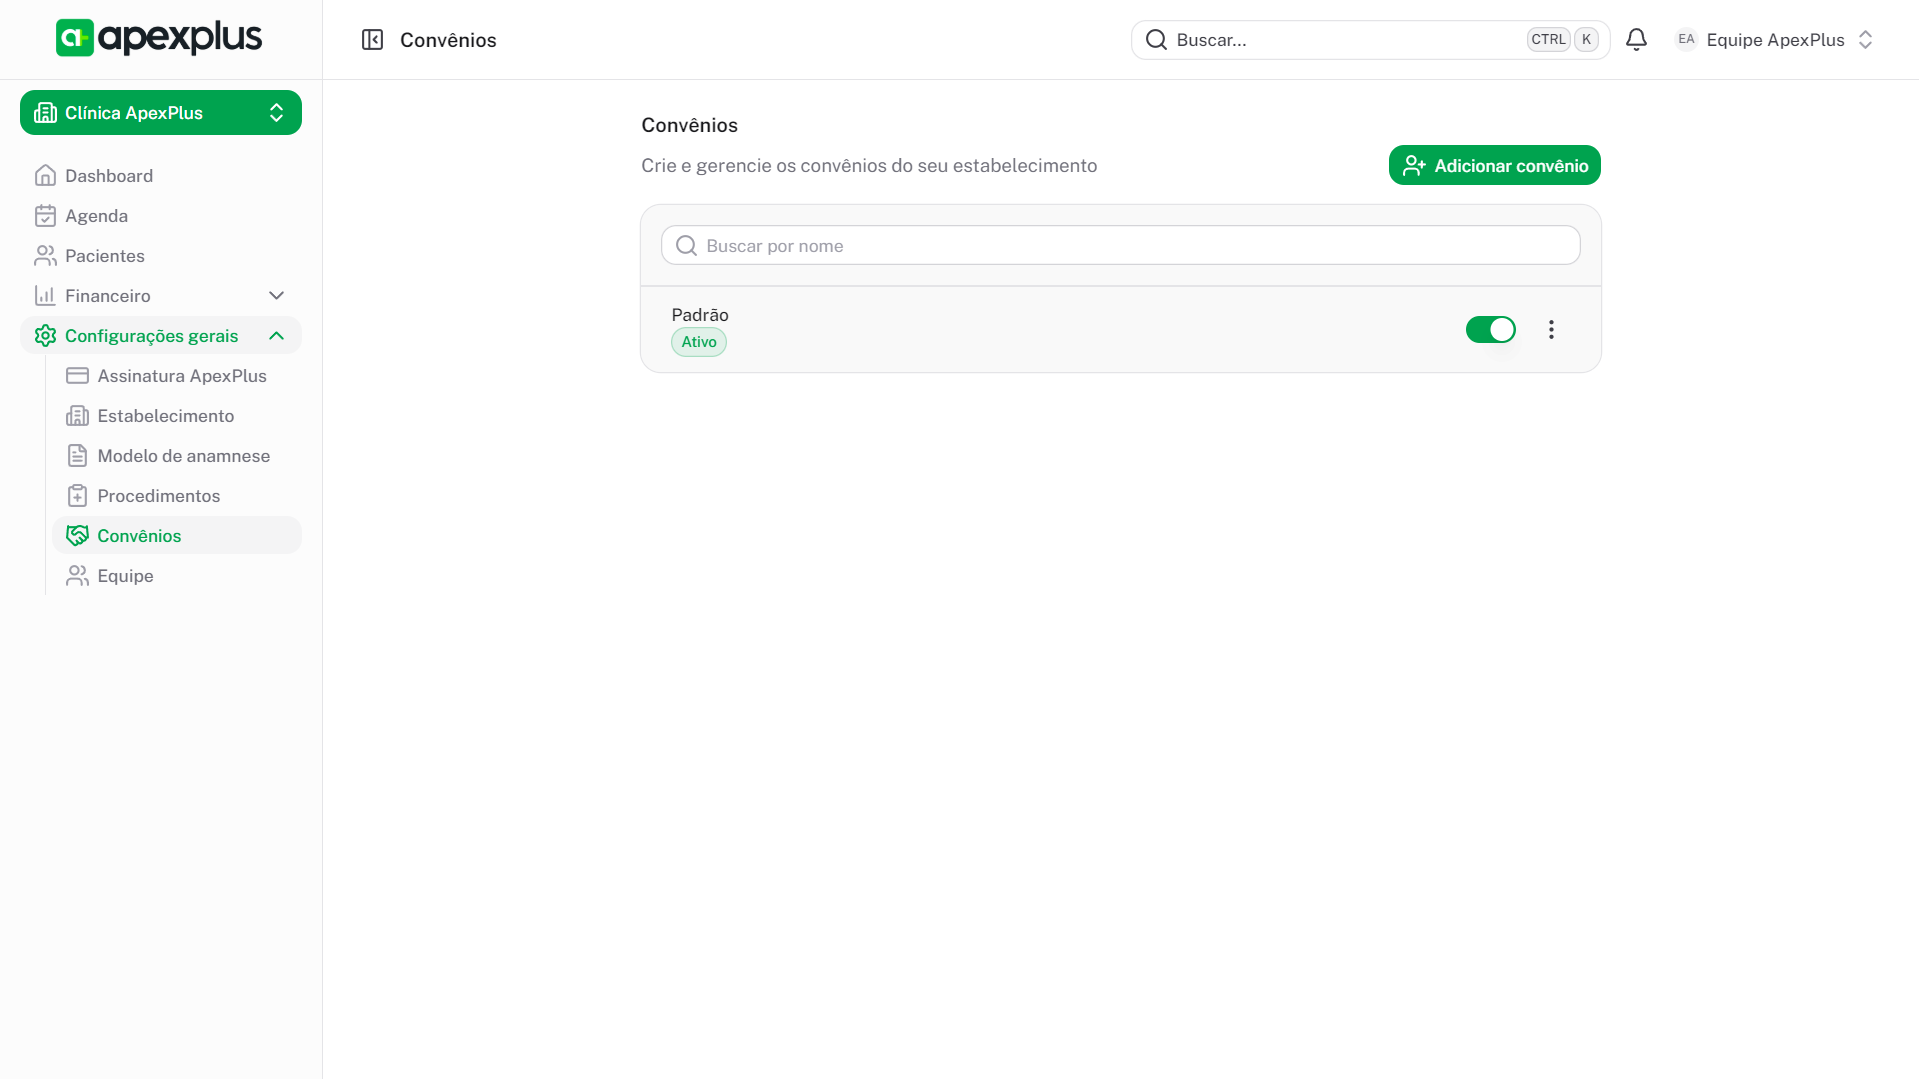Viewport: 1919px width, 1079px height.
Task: Collapse Configurações gerais section
Action: 276,336
